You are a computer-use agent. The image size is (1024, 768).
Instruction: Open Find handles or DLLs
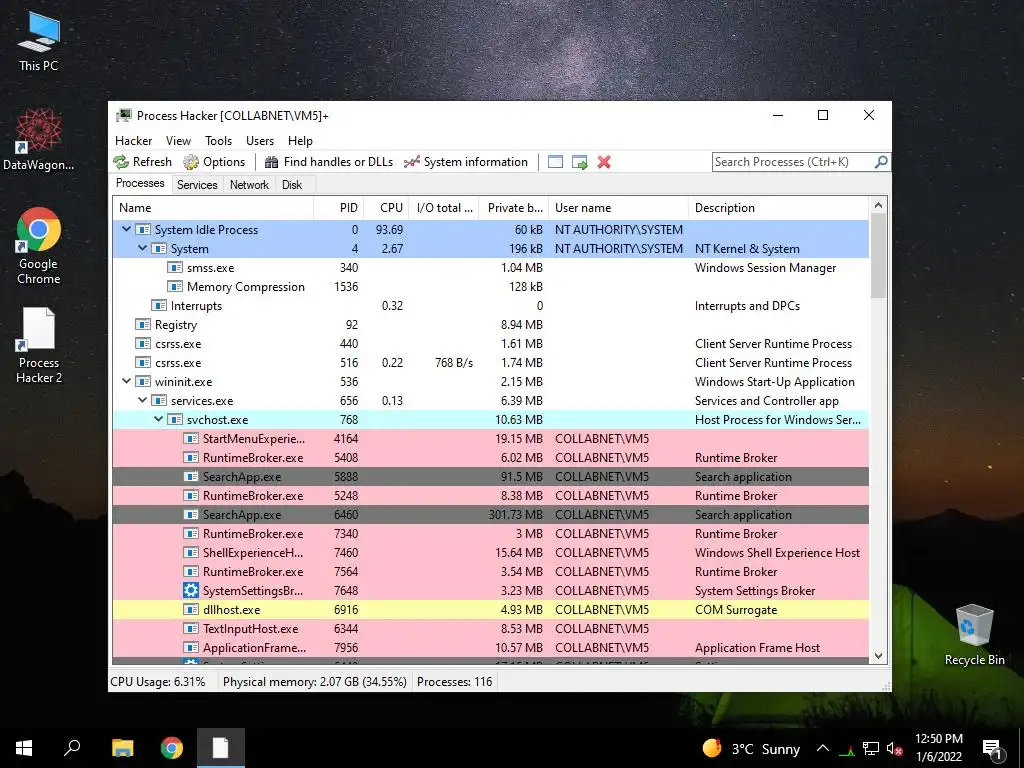[x=328, y=162]
